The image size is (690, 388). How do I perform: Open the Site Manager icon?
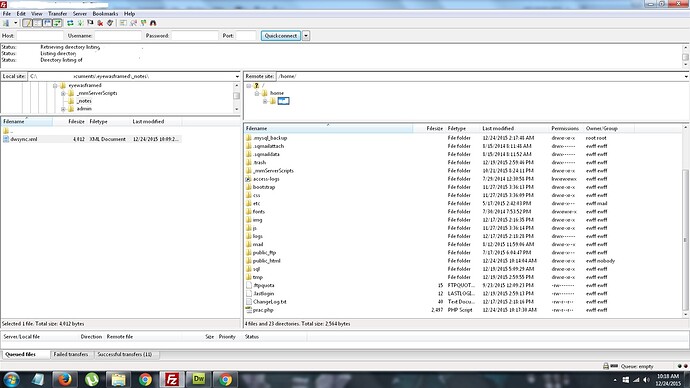pos(6,23)
